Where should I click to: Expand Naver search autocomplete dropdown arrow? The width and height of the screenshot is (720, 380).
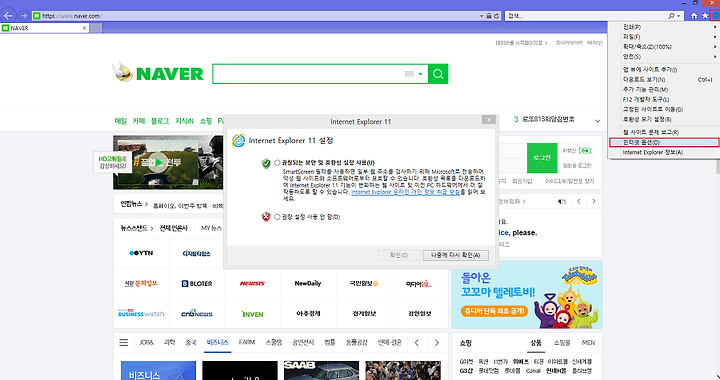[x=420, y=74]
